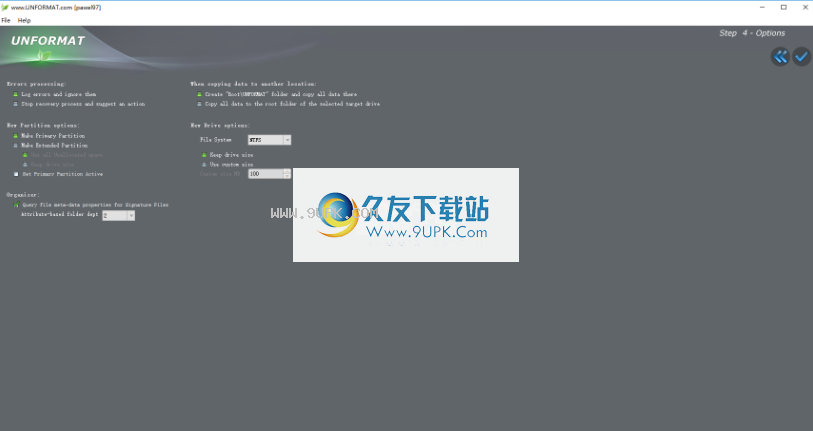Click the Custom size value field
Image resolution: width=813 pixels, height=431 pixels.
[265, 174]
